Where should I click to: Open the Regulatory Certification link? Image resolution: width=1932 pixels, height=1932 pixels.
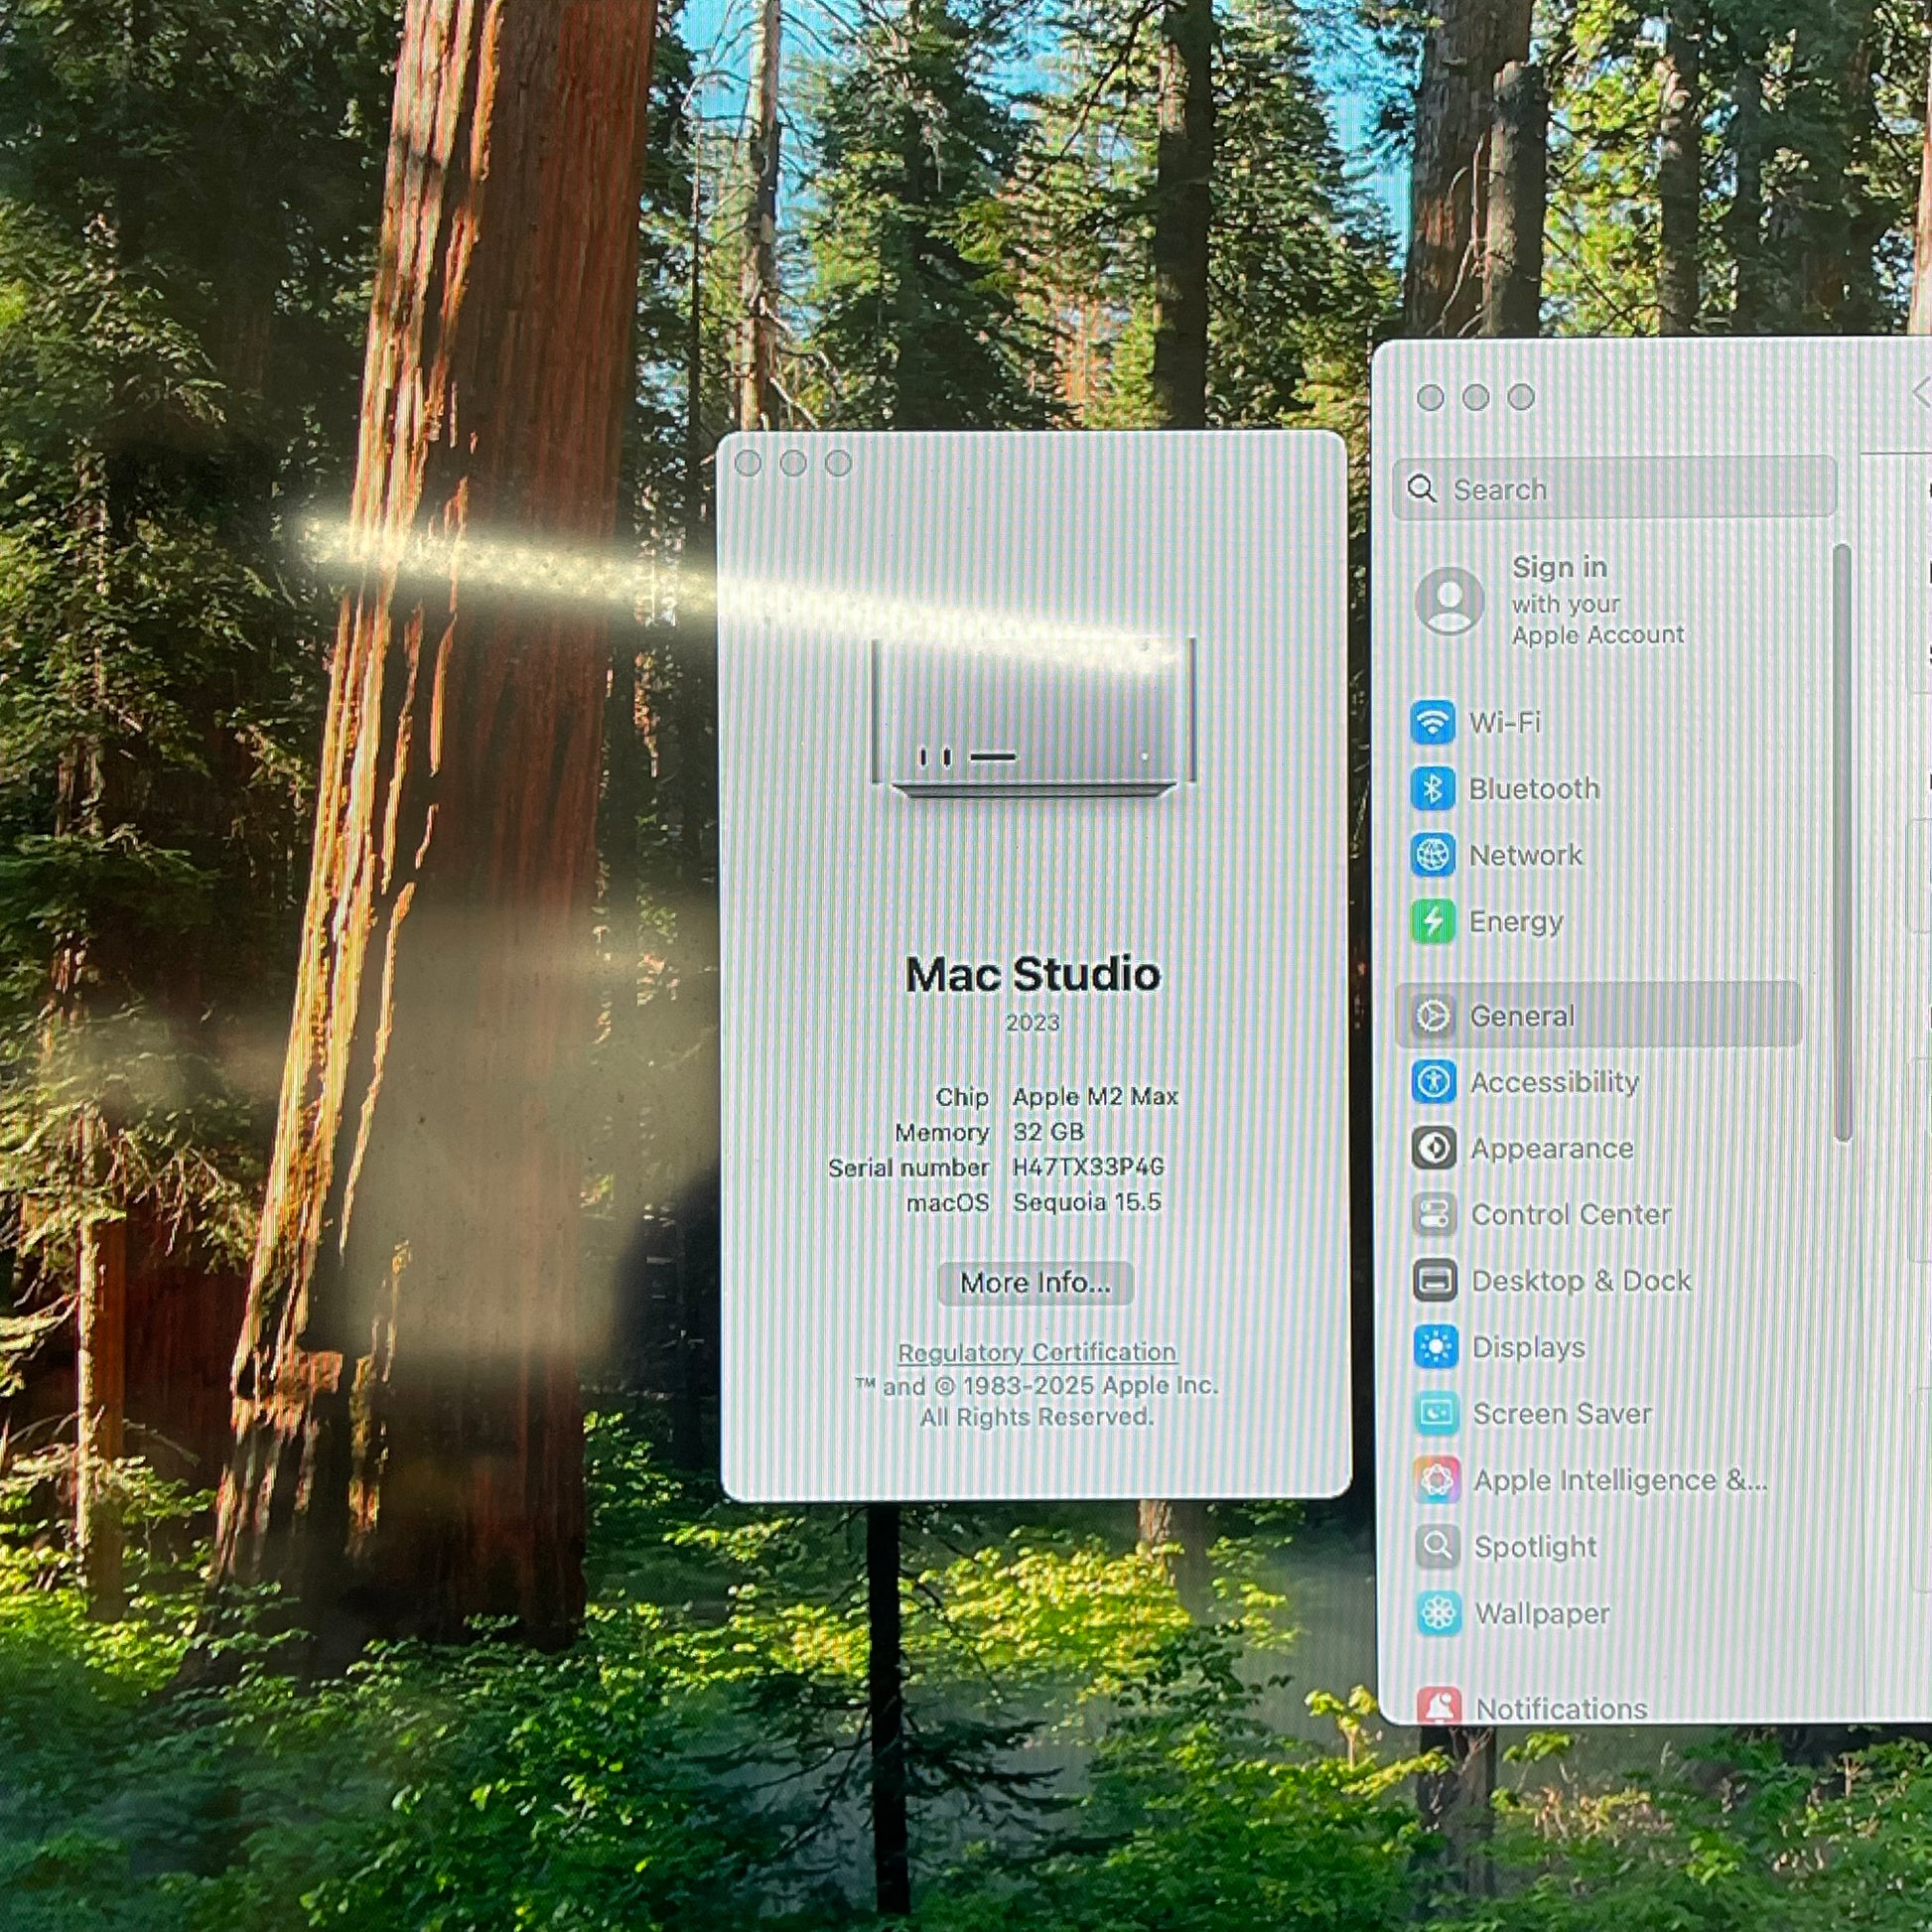tap(1037, 1352)
